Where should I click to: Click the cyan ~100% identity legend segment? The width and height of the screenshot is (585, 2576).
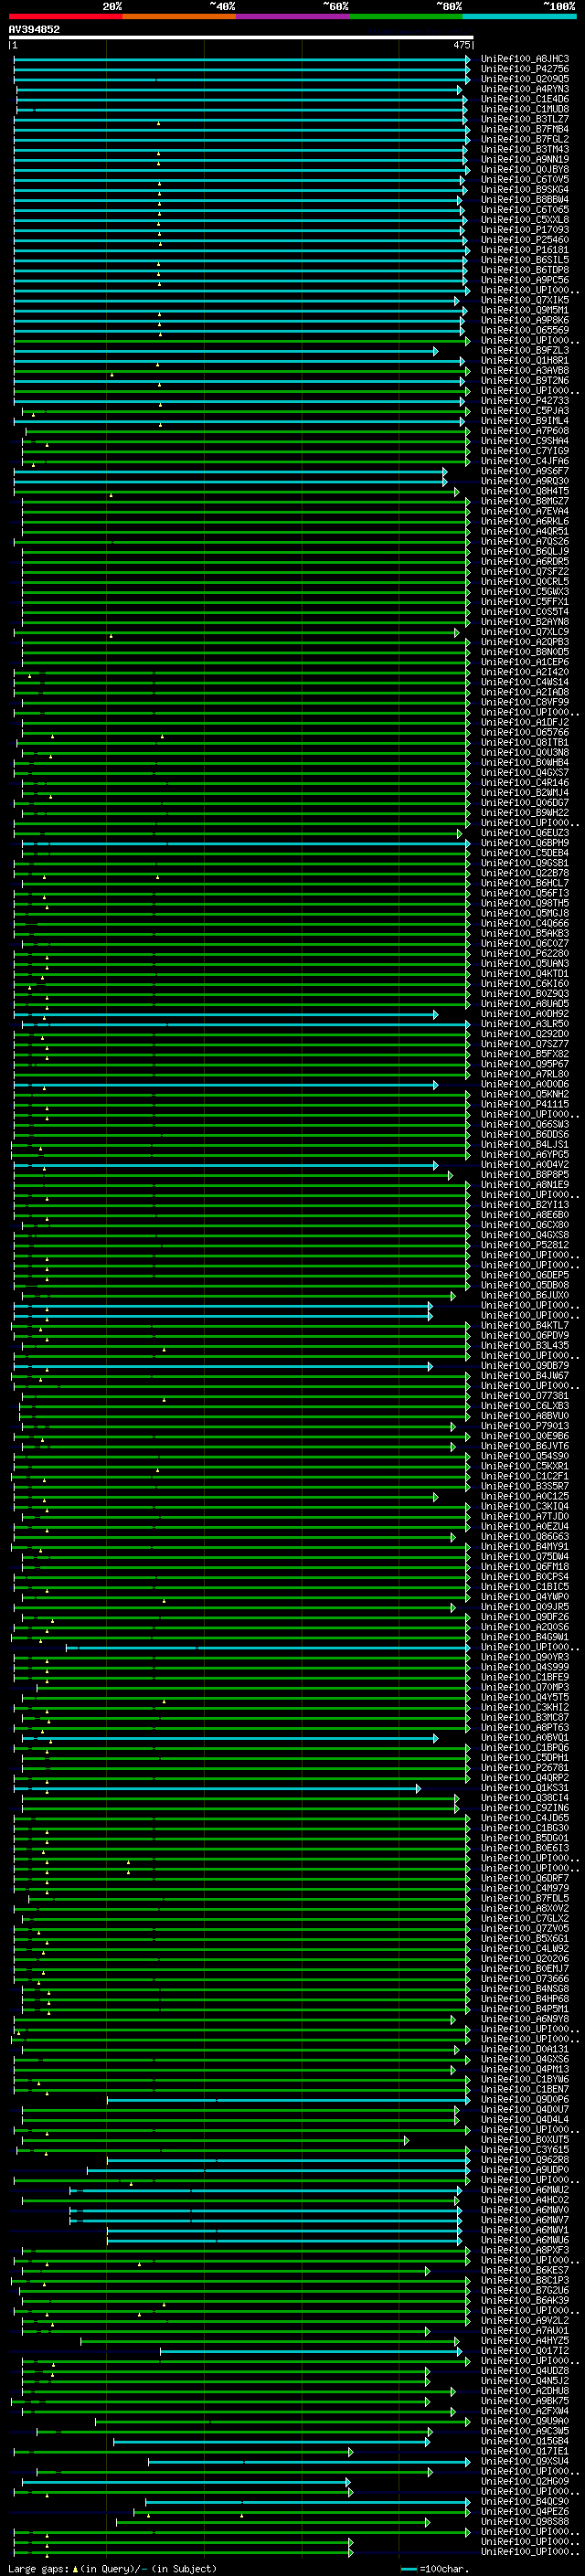coord(519,16)
